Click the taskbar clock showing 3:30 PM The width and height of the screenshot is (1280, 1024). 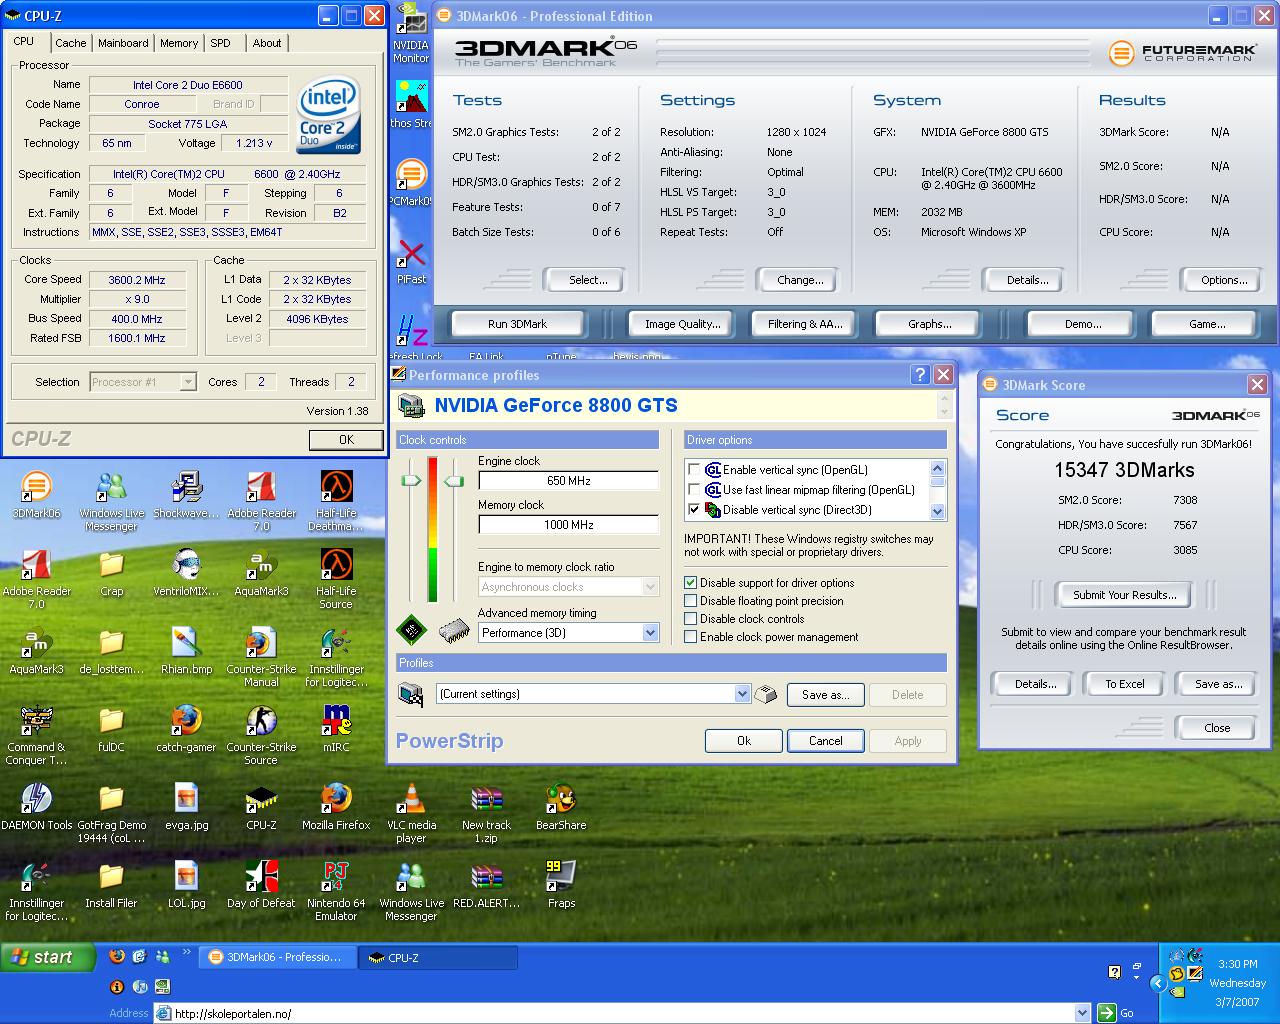tap(1237, 964)
